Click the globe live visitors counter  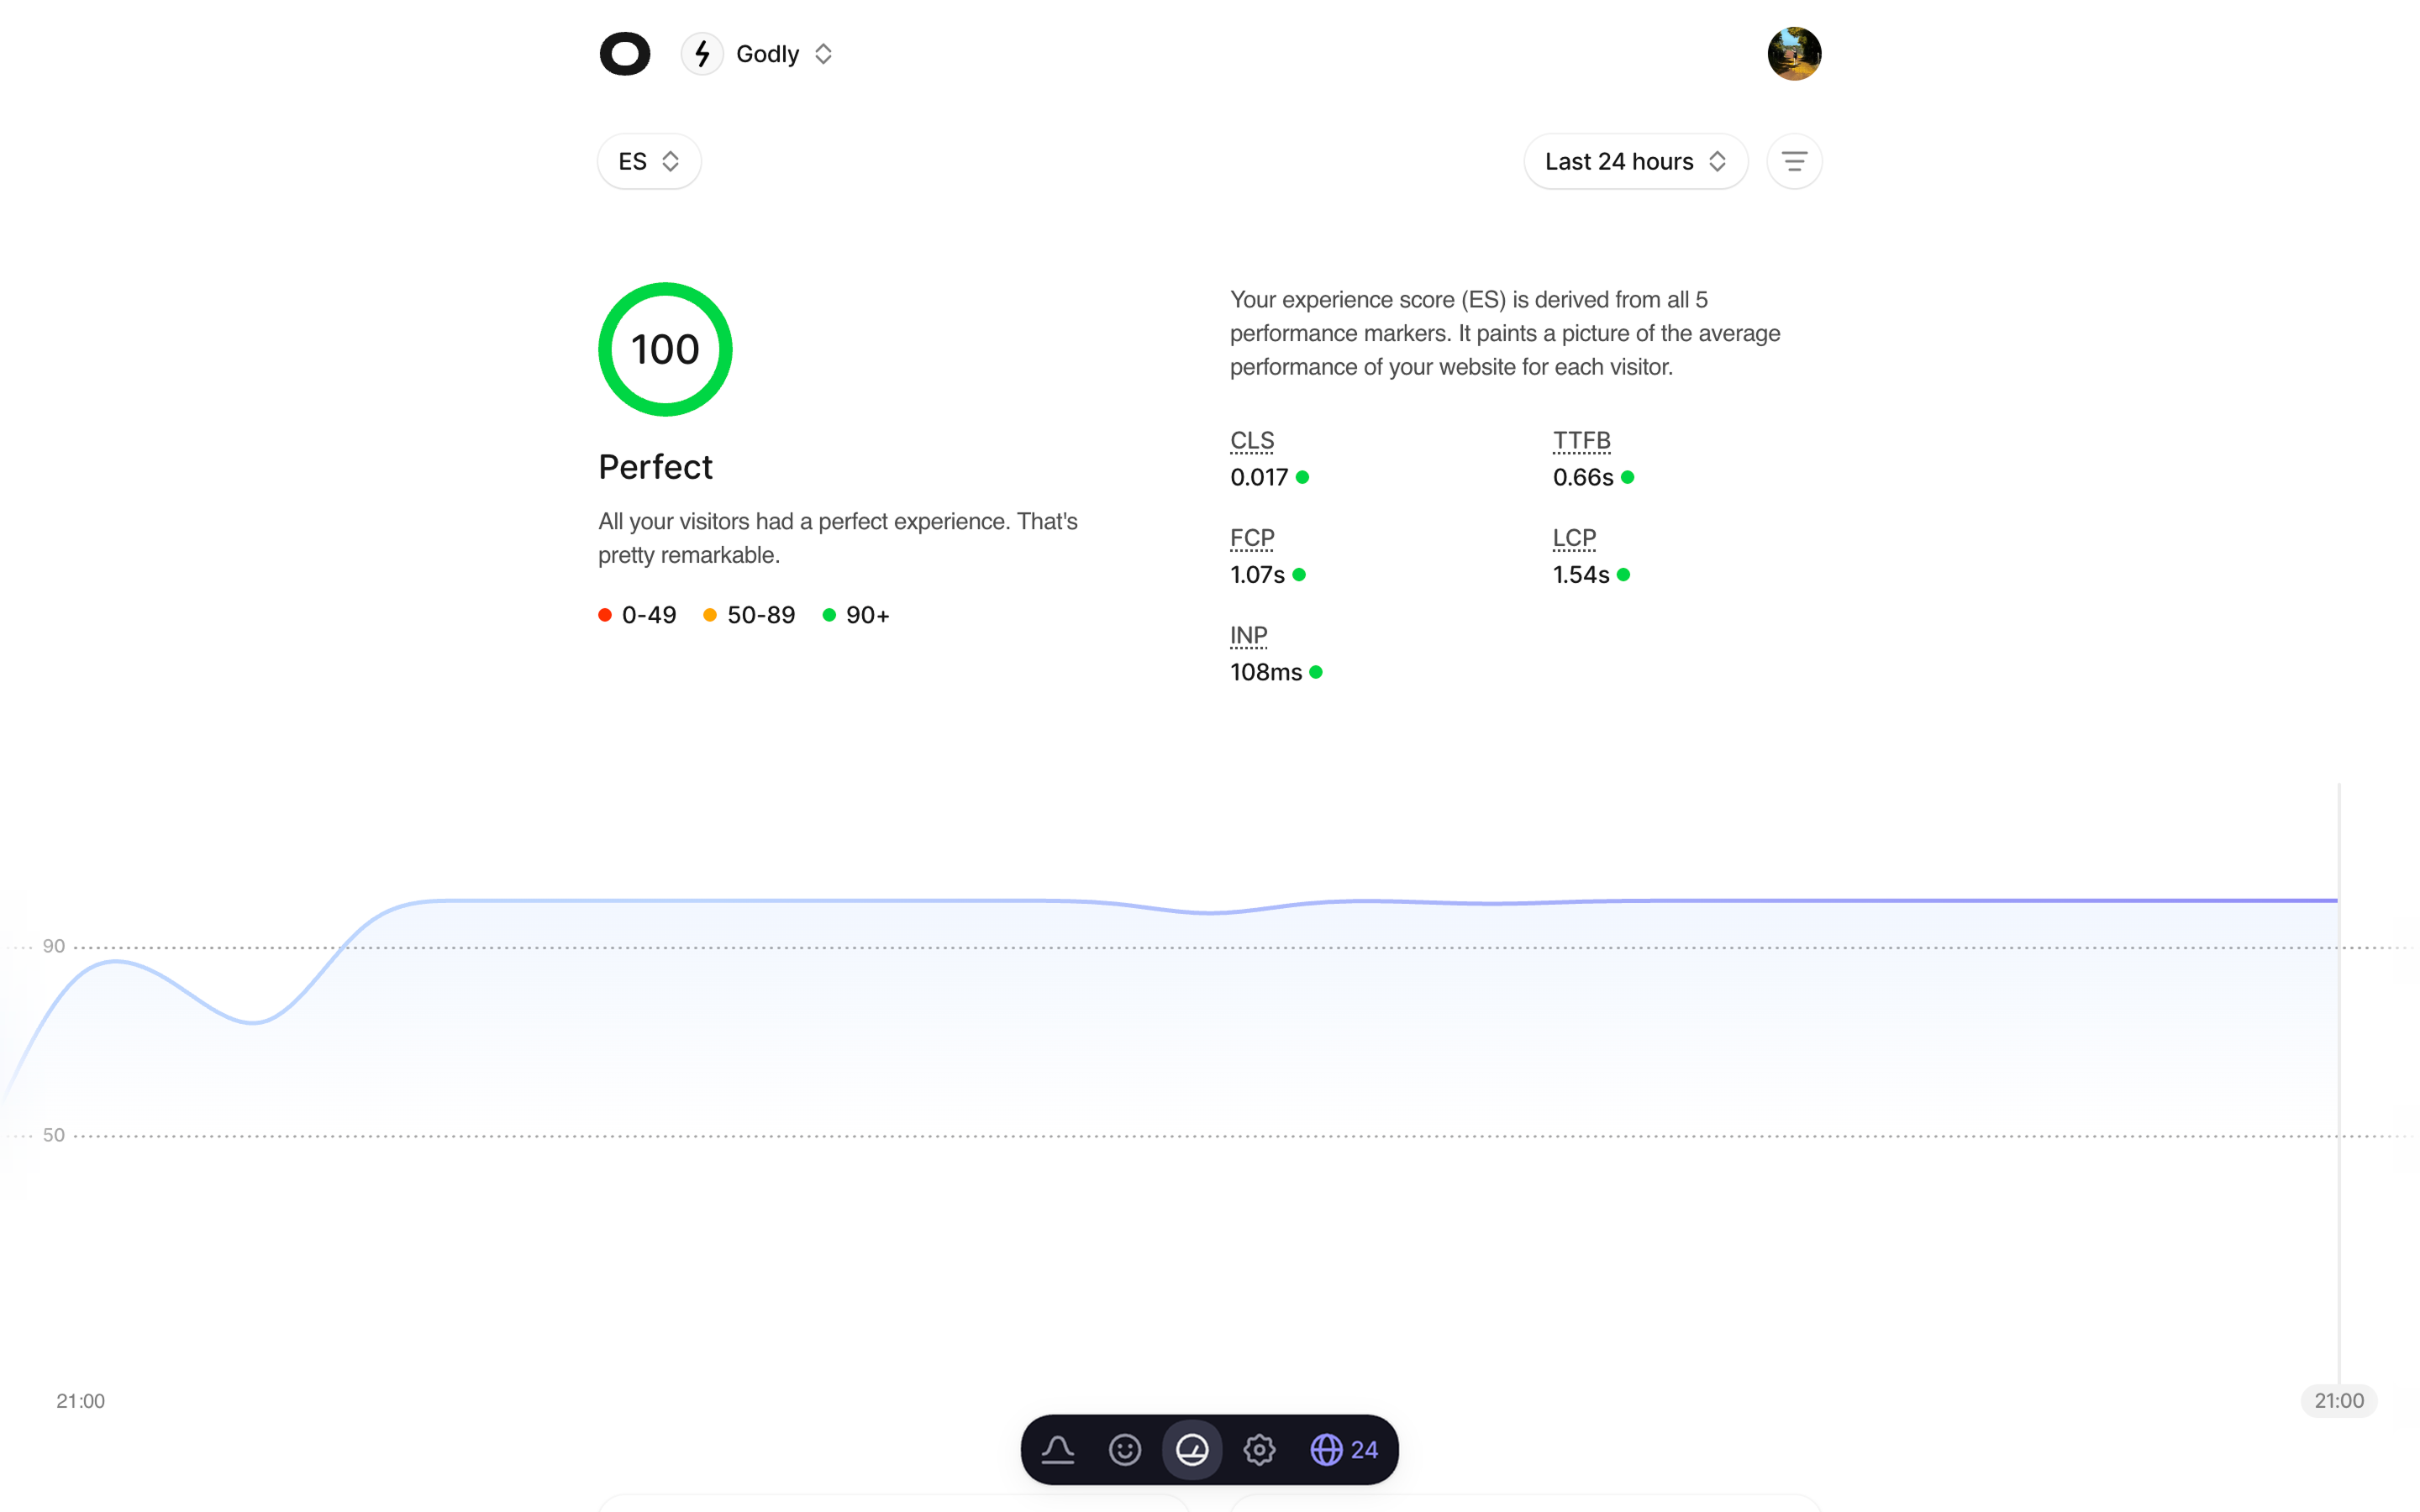pyautogui.click(x=1344, y=1449)
